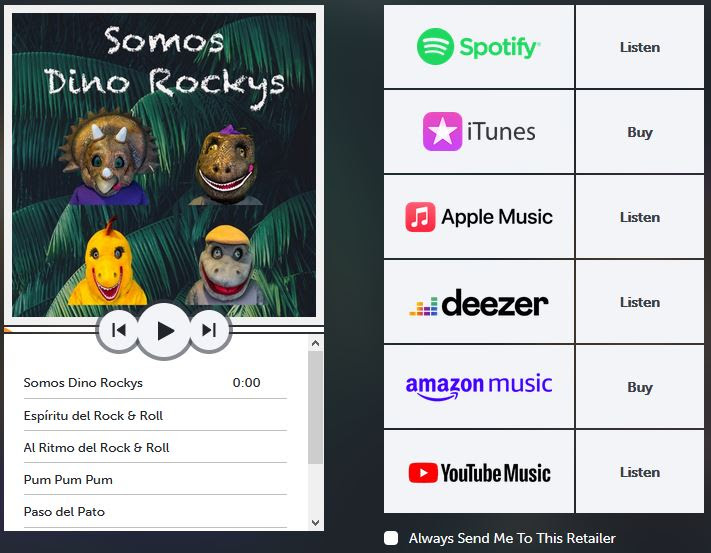
Task: Select the Al Ritmo del Rock & Roll track
Action: click(155, 448)
